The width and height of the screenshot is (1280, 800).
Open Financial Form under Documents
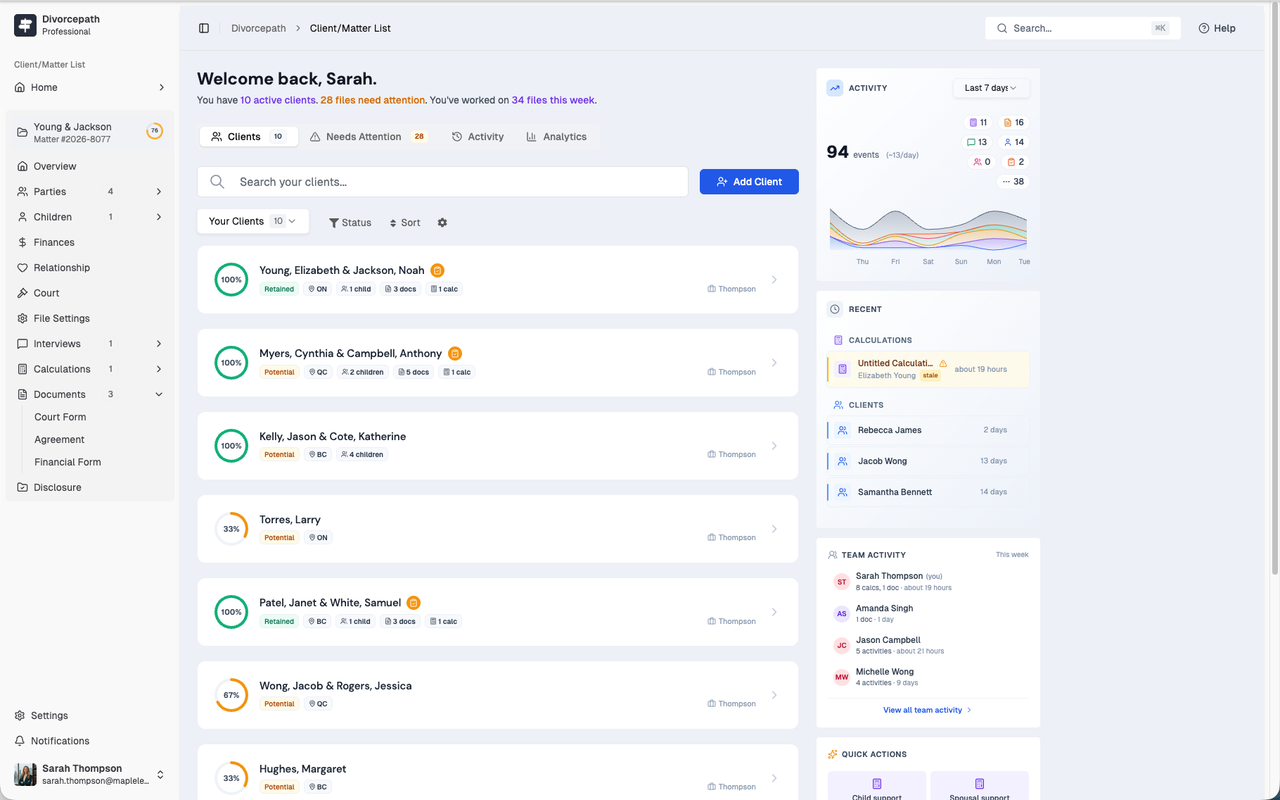click(x=68, y=462)
